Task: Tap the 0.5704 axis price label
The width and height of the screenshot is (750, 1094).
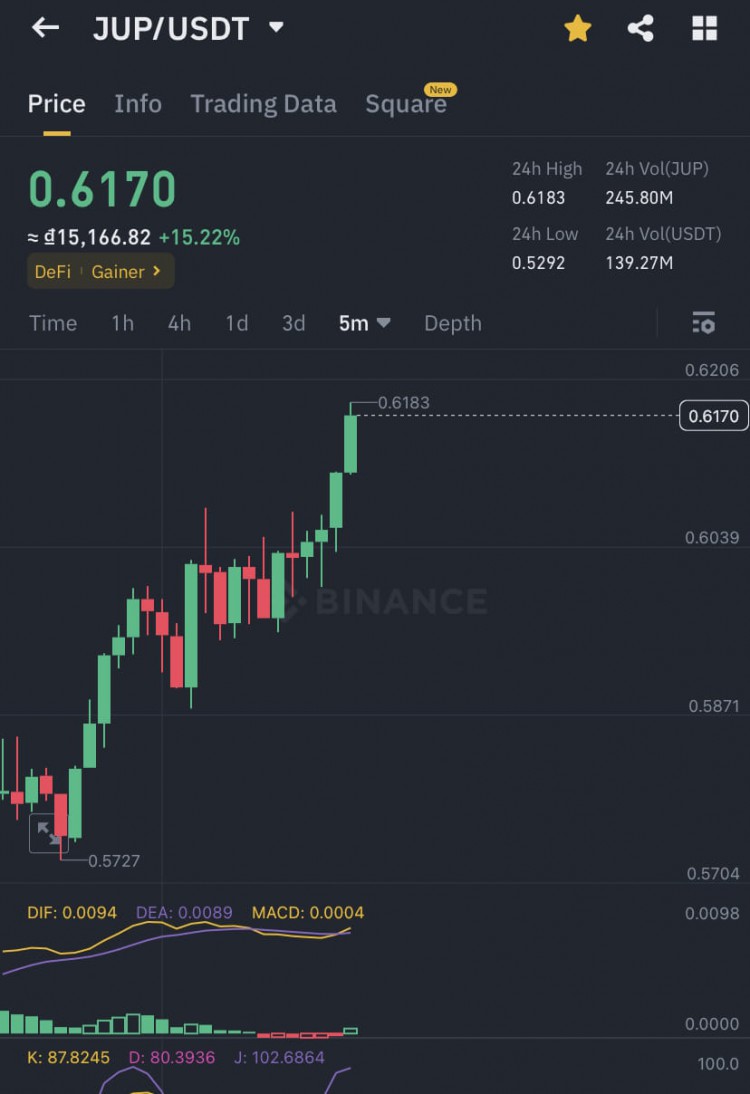Action: pyautogui.click(x=712, y=874)
